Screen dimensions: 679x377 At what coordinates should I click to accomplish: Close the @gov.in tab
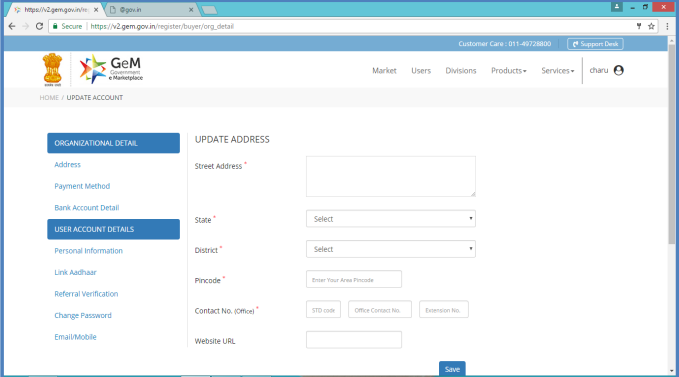point(191,10)
